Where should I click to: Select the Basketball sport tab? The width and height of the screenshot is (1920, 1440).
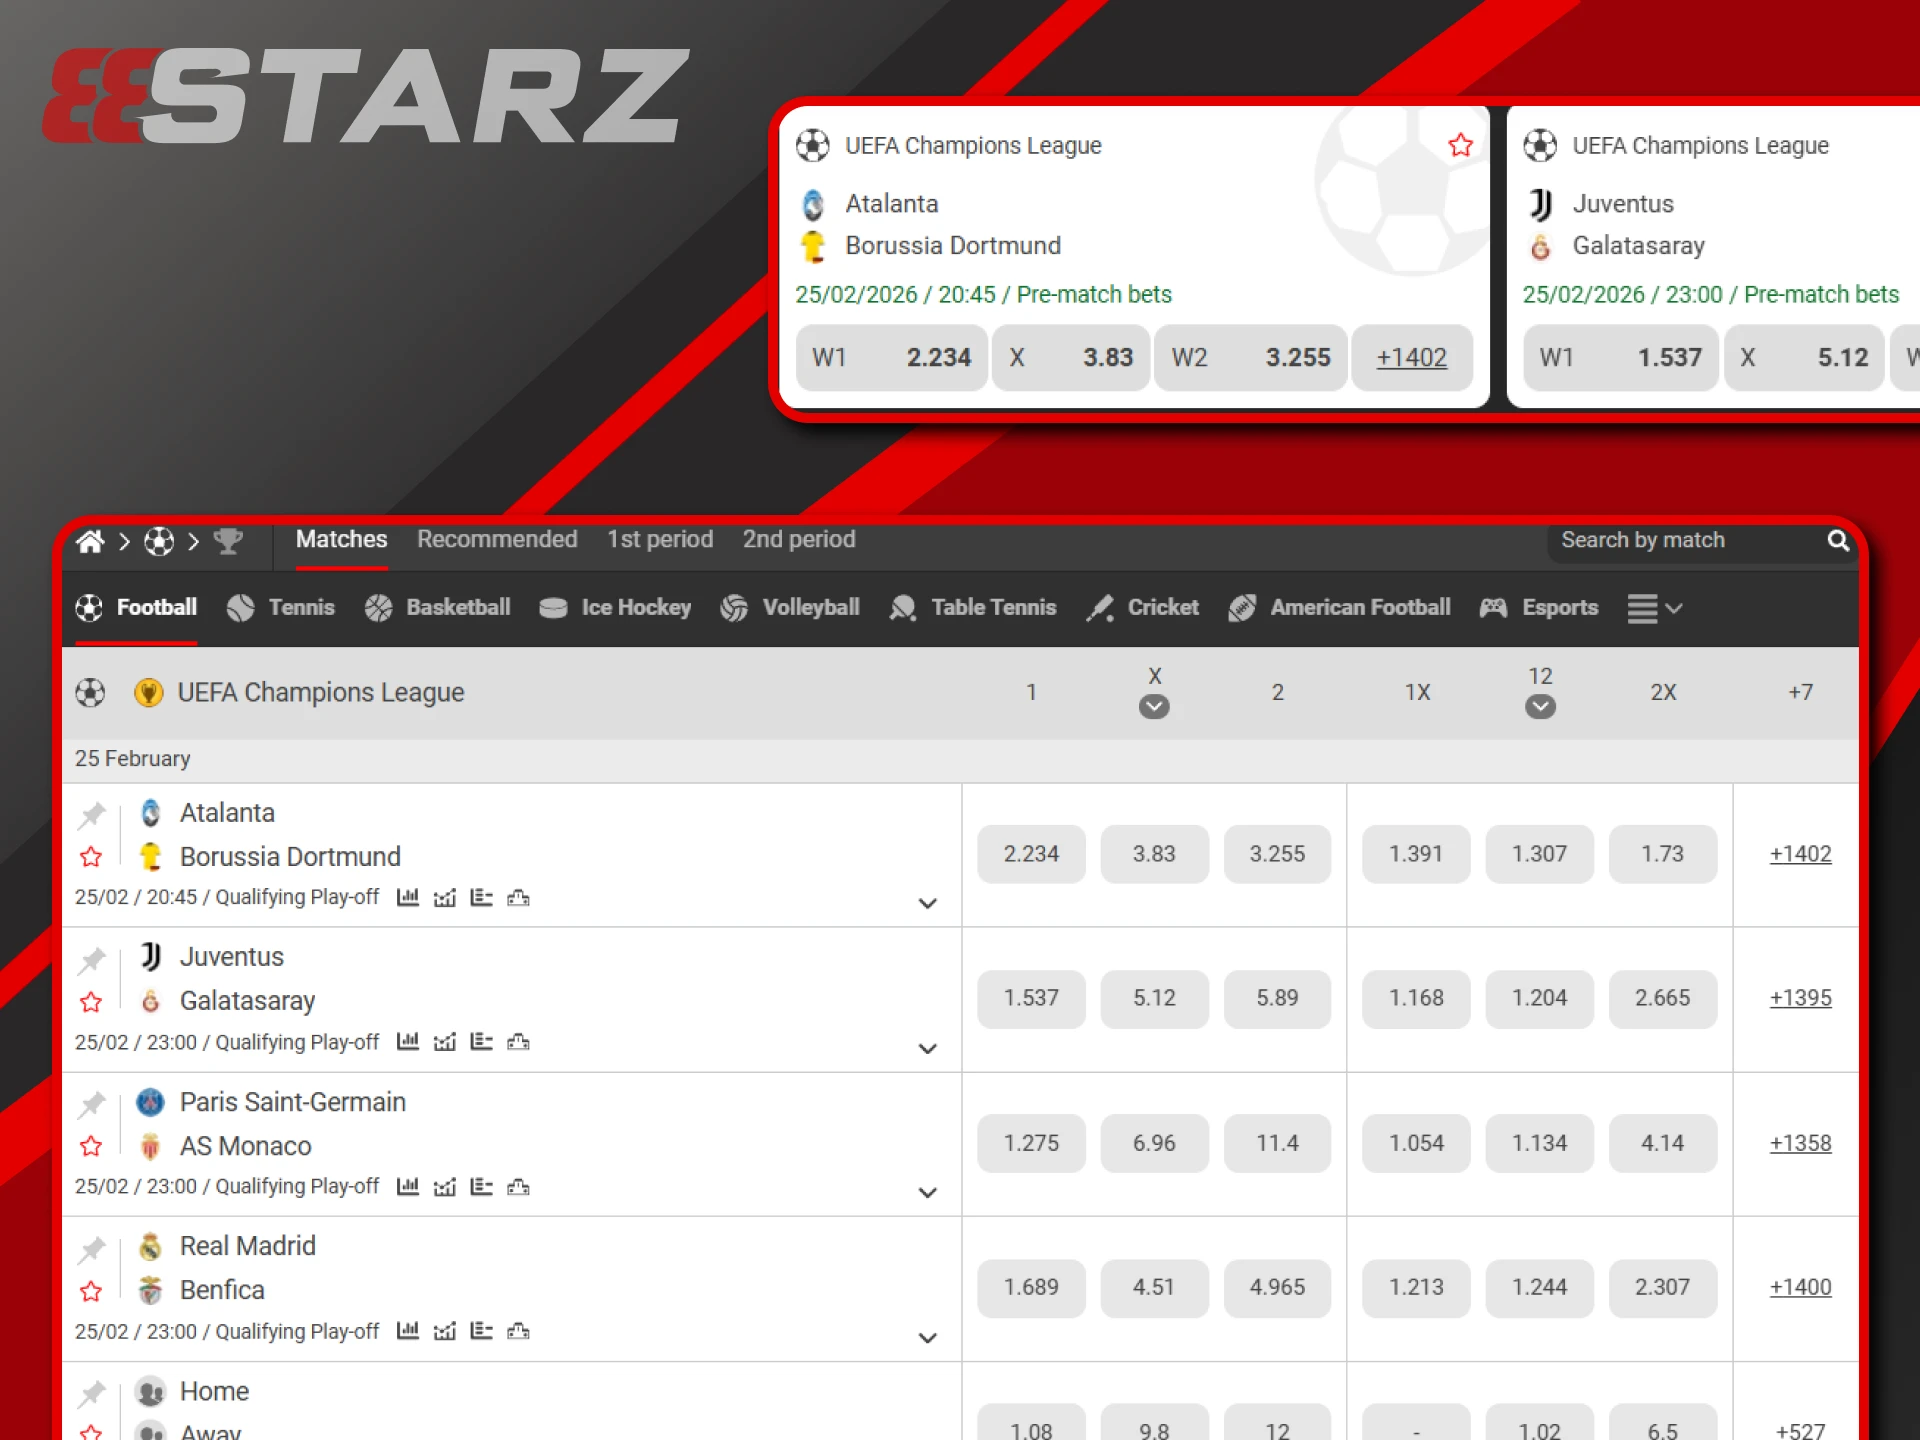tap(437, 607)
